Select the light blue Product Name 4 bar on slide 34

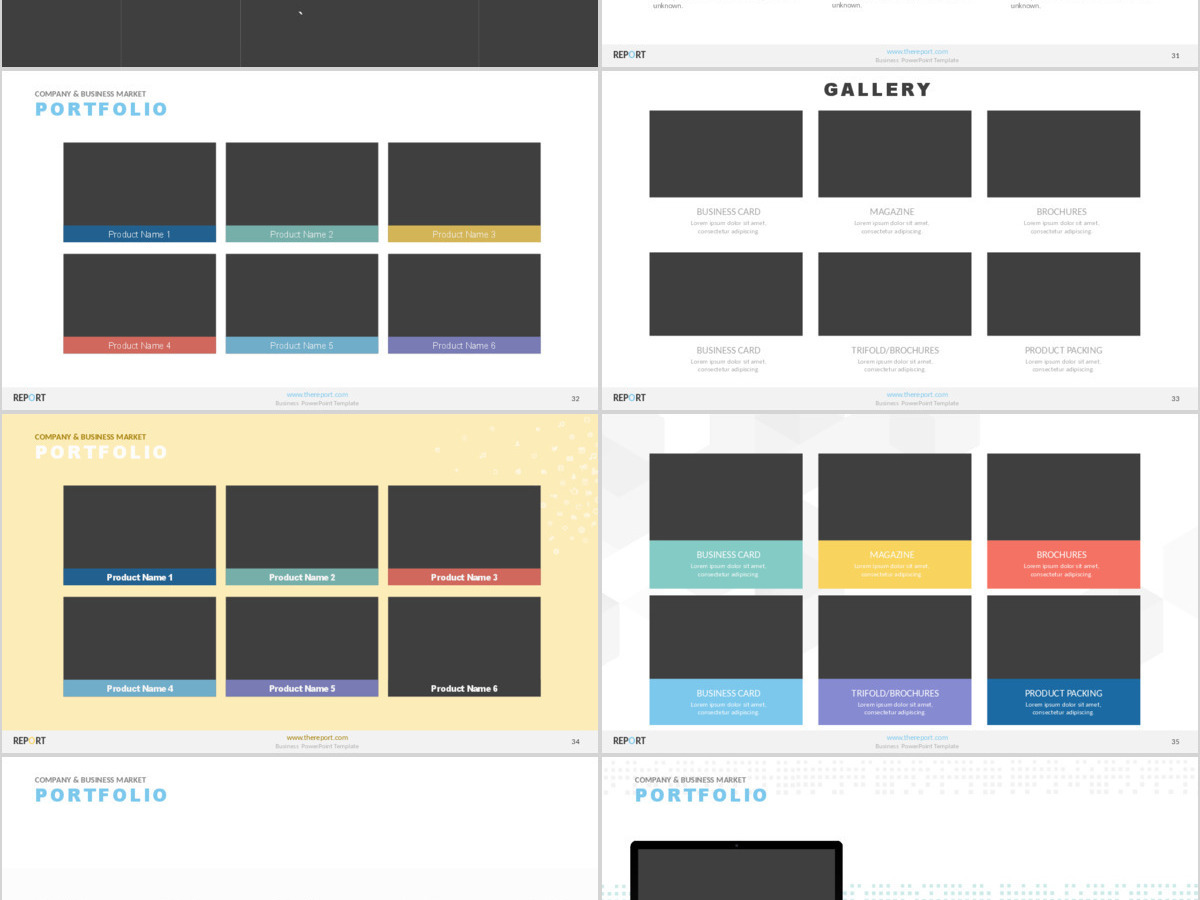point(139,688)
